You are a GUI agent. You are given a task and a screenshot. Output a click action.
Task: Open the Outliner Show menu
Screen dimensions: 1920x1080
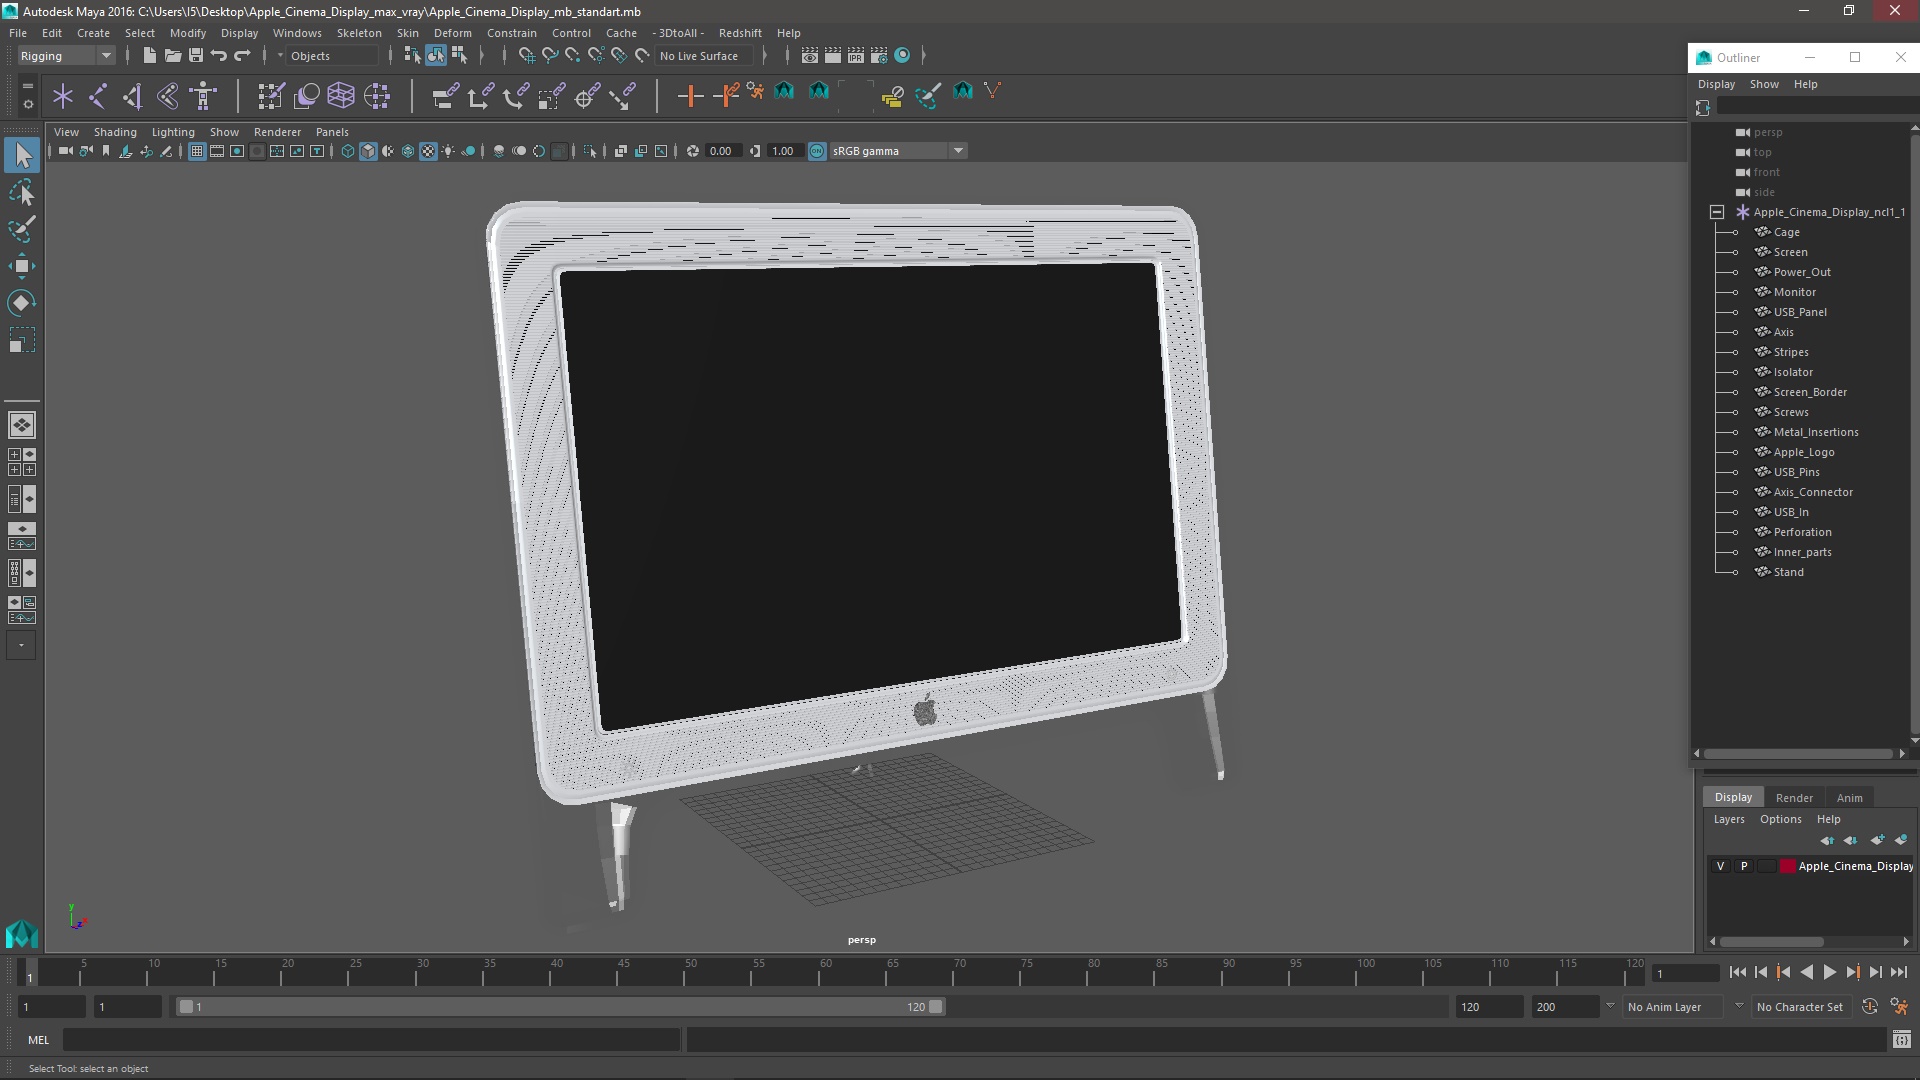point(1764,84)
